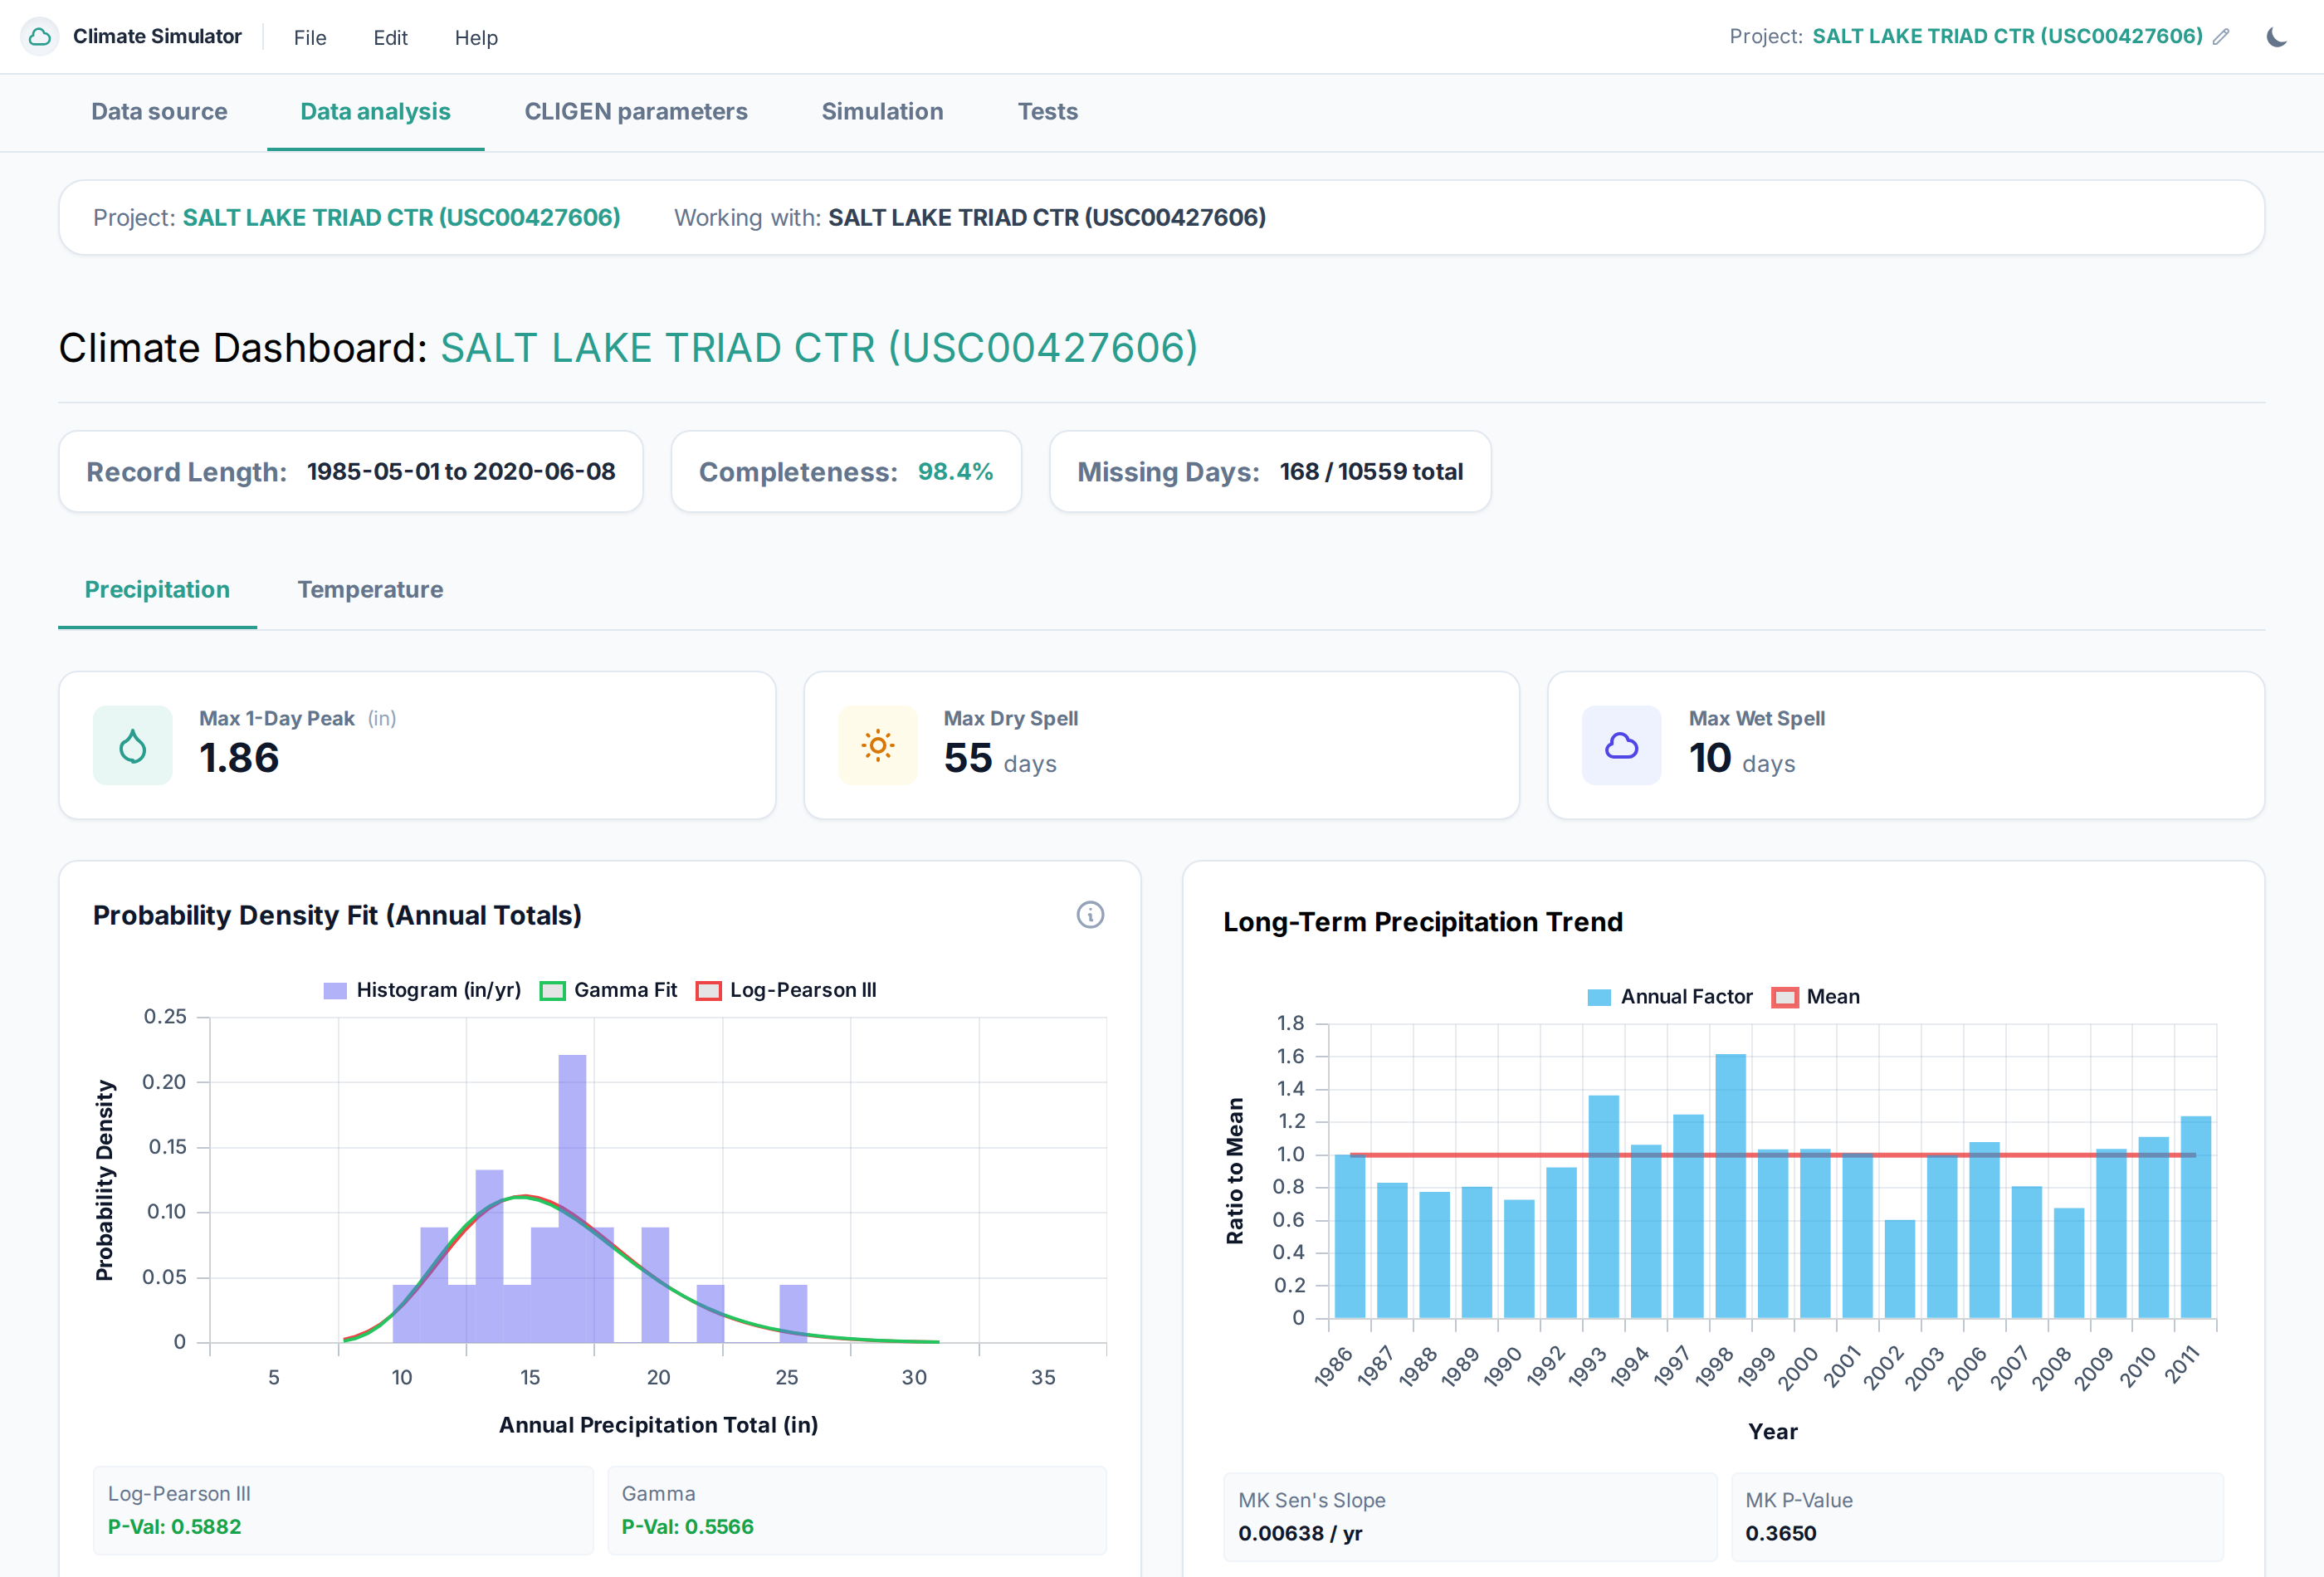Click the Log-Pearson III P-Val 0.5882

pyautogui.click(x=174, y=1527)
